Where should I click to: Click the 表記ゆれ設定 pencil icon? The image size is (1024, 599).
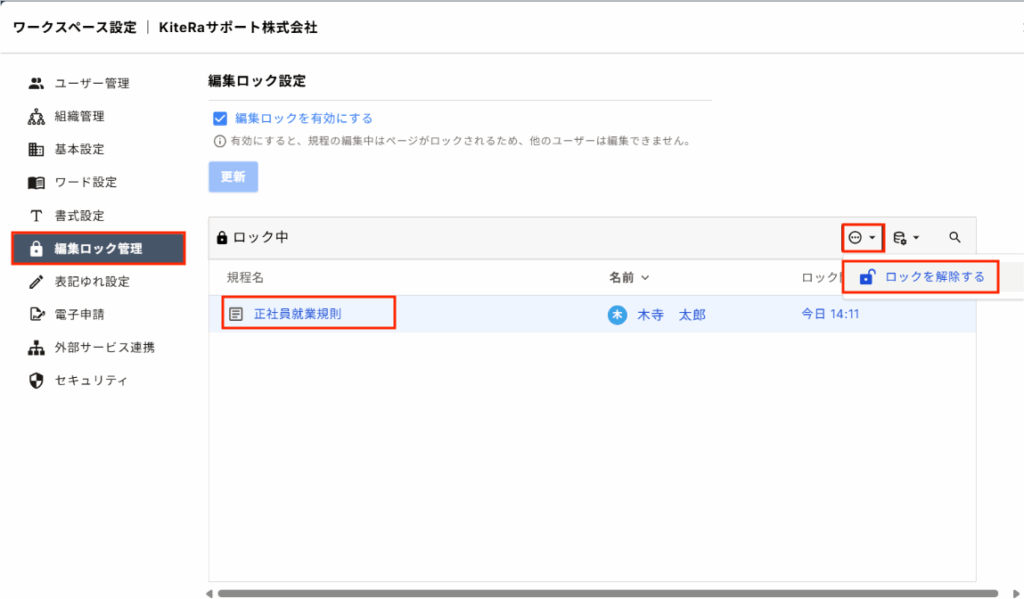(x=36, y=281)
